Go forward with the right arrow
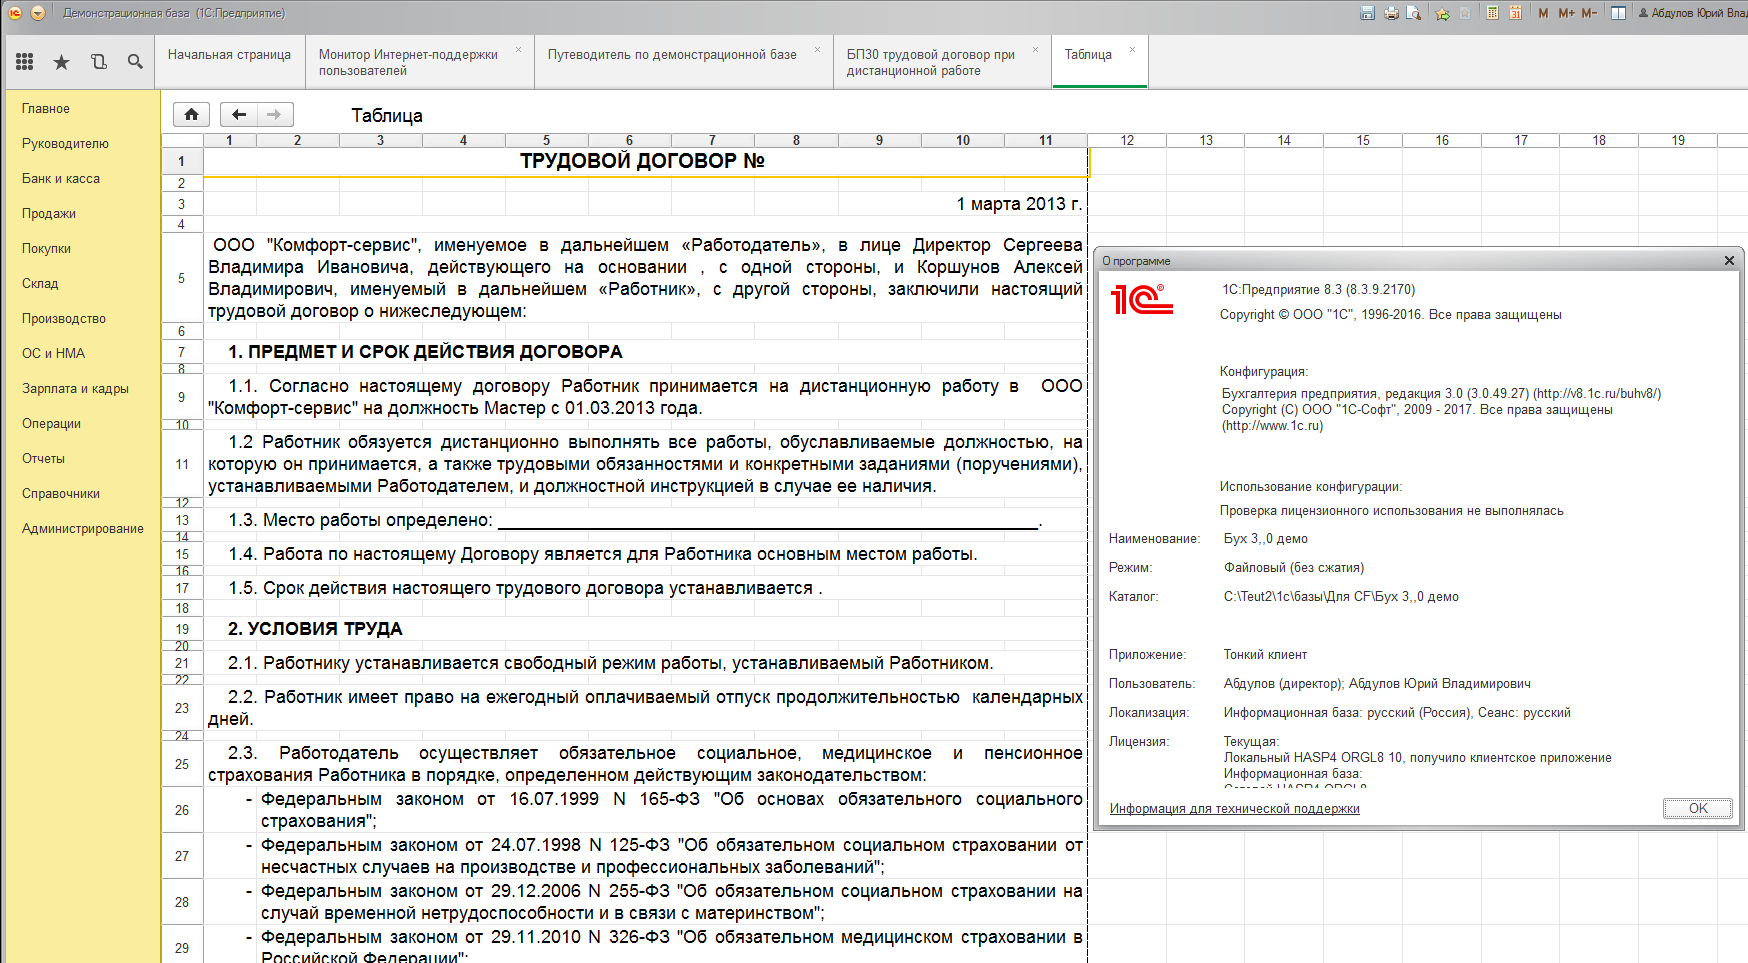The image size is (1748, 963). click(275, 114)
